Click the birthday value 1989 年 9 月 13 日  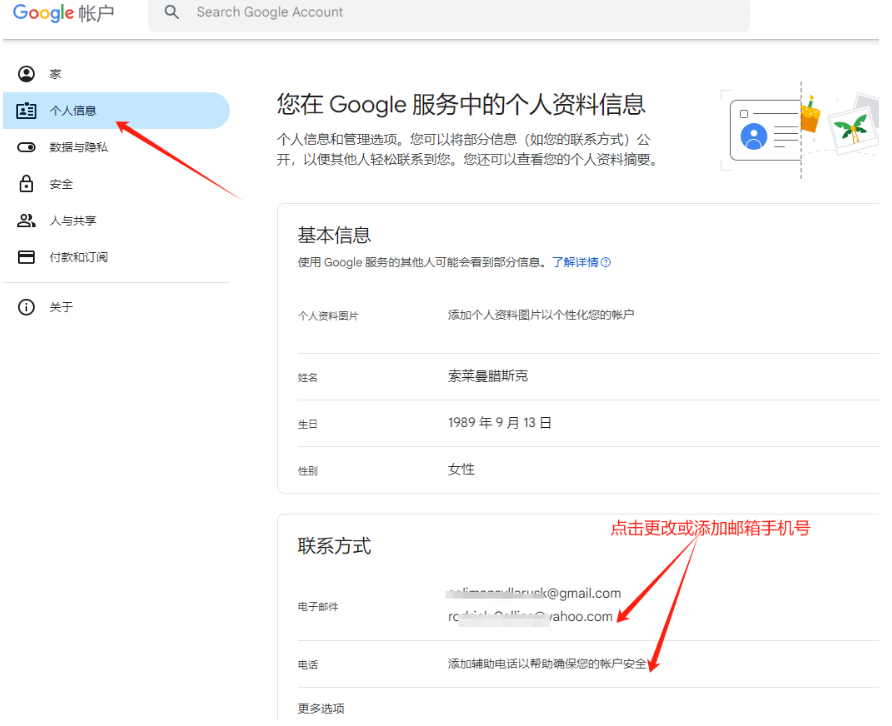pyautogui.click(x=500, y=423)
